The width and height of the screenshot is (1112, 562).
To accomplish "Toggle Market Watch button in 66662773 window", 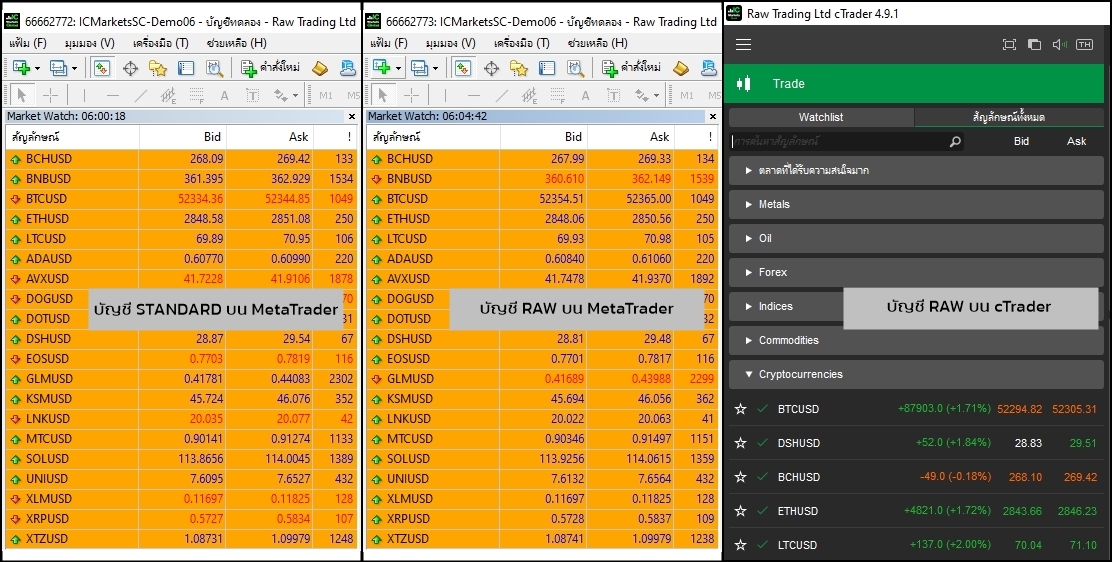I will pos(462,68).
